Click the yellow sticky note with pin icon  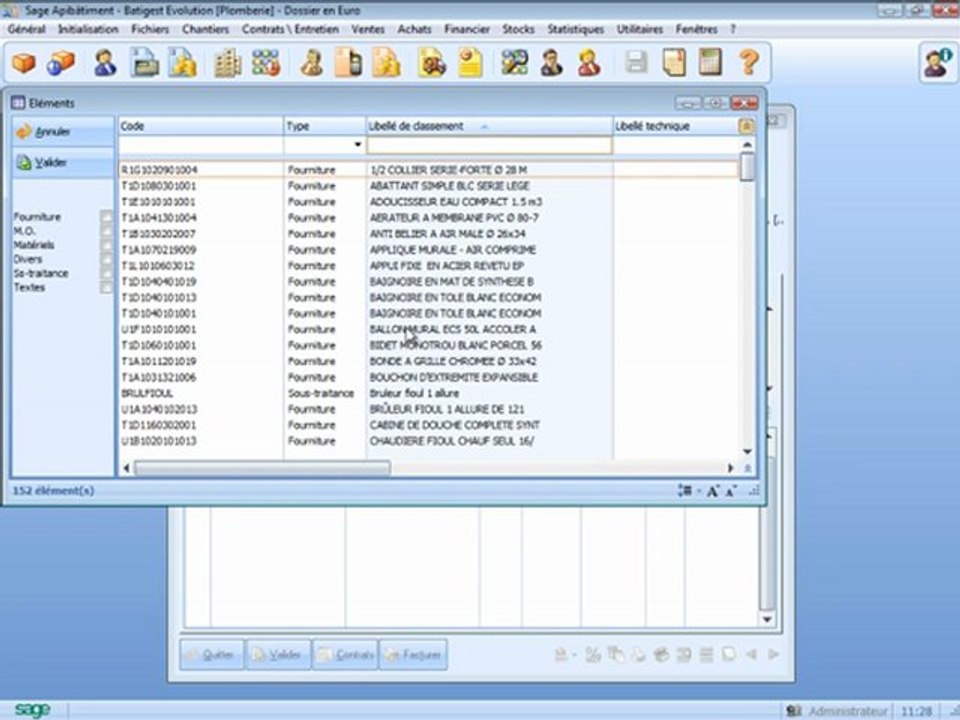click(470, 62)
